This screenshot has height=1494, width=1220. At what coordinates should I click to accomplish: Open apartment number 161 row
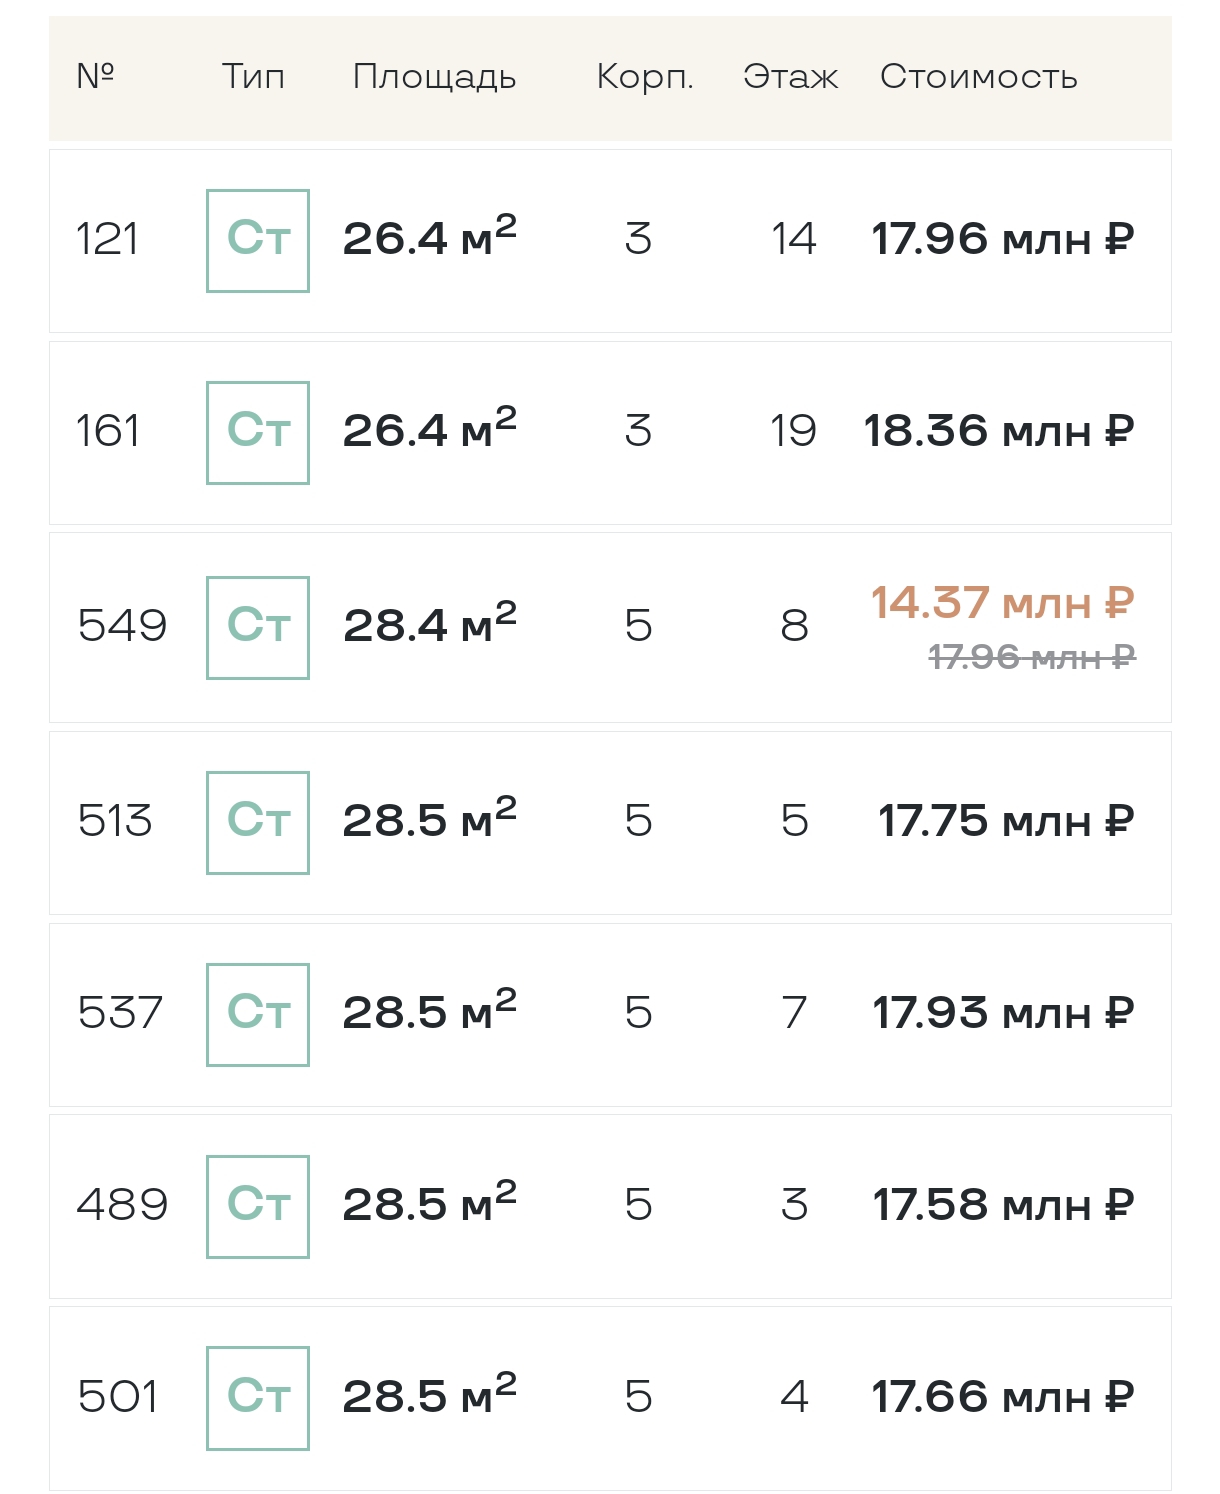click(610, 433)
